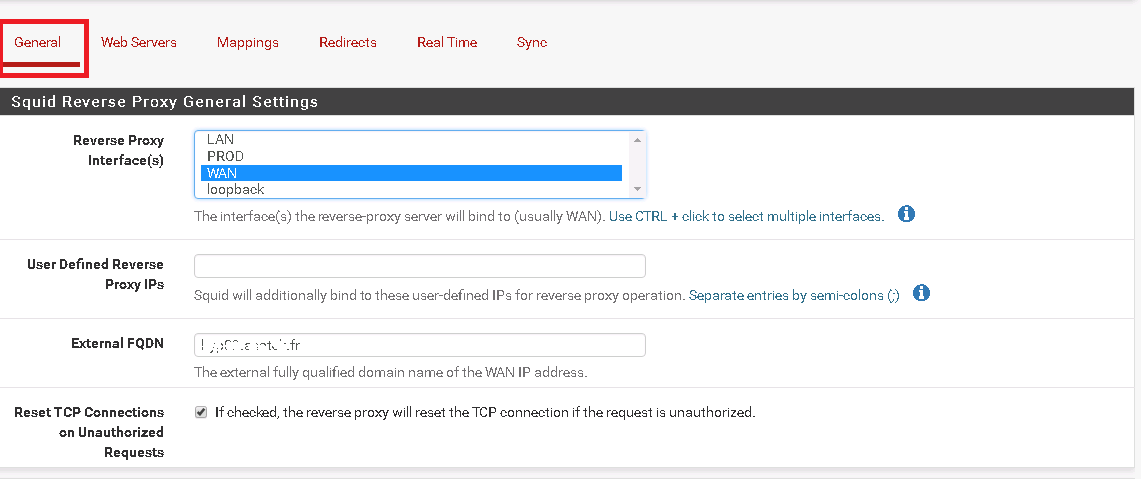The height and width of the screenshot is (479, 1141).
Task: Click the 'external fully qualified domain name' description
Action: [x=390, y=372]
